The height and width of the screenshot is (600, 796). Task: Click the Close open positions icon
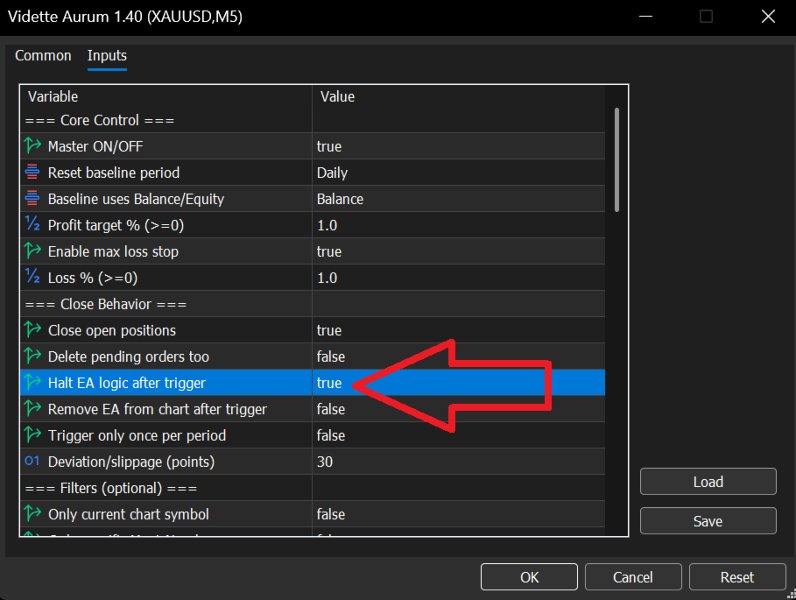click(x=32, y=330)
